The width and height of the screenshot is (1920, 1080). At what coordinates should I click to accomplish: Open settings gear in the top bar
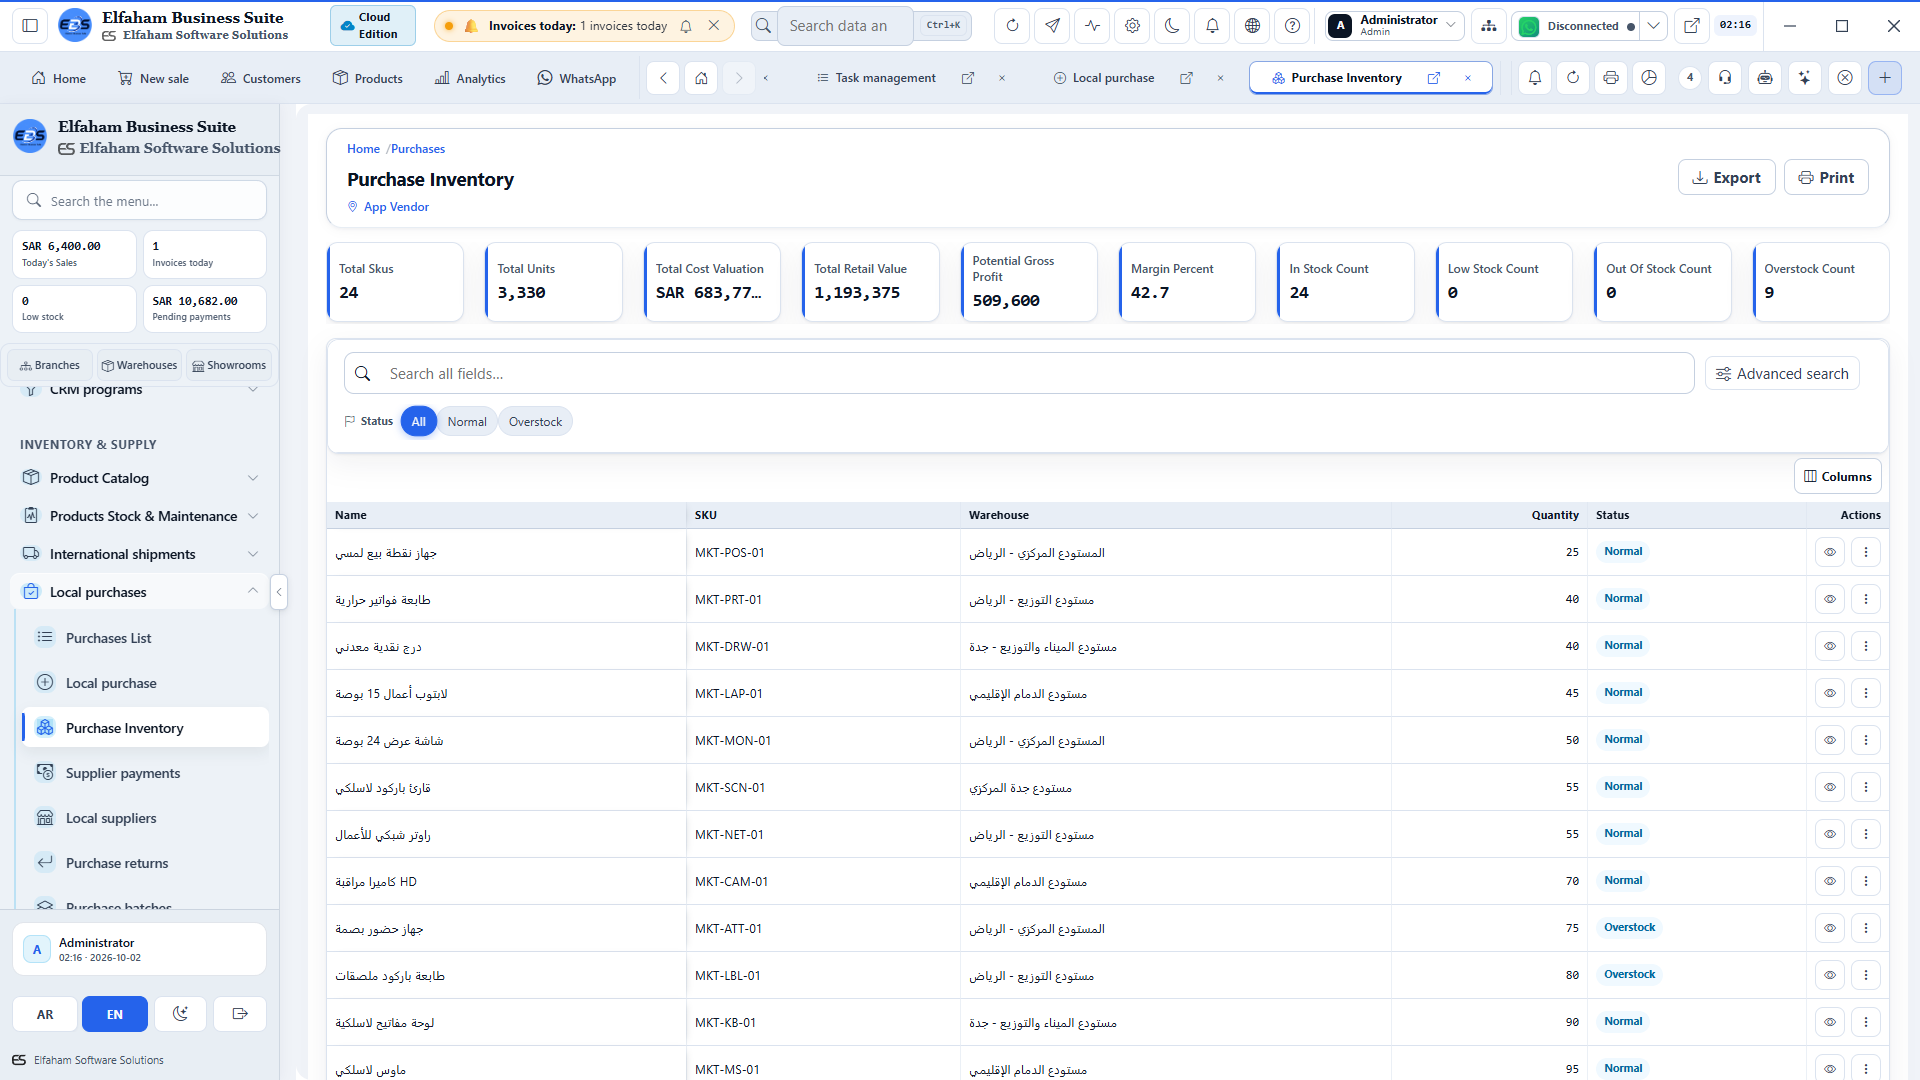1132,26
